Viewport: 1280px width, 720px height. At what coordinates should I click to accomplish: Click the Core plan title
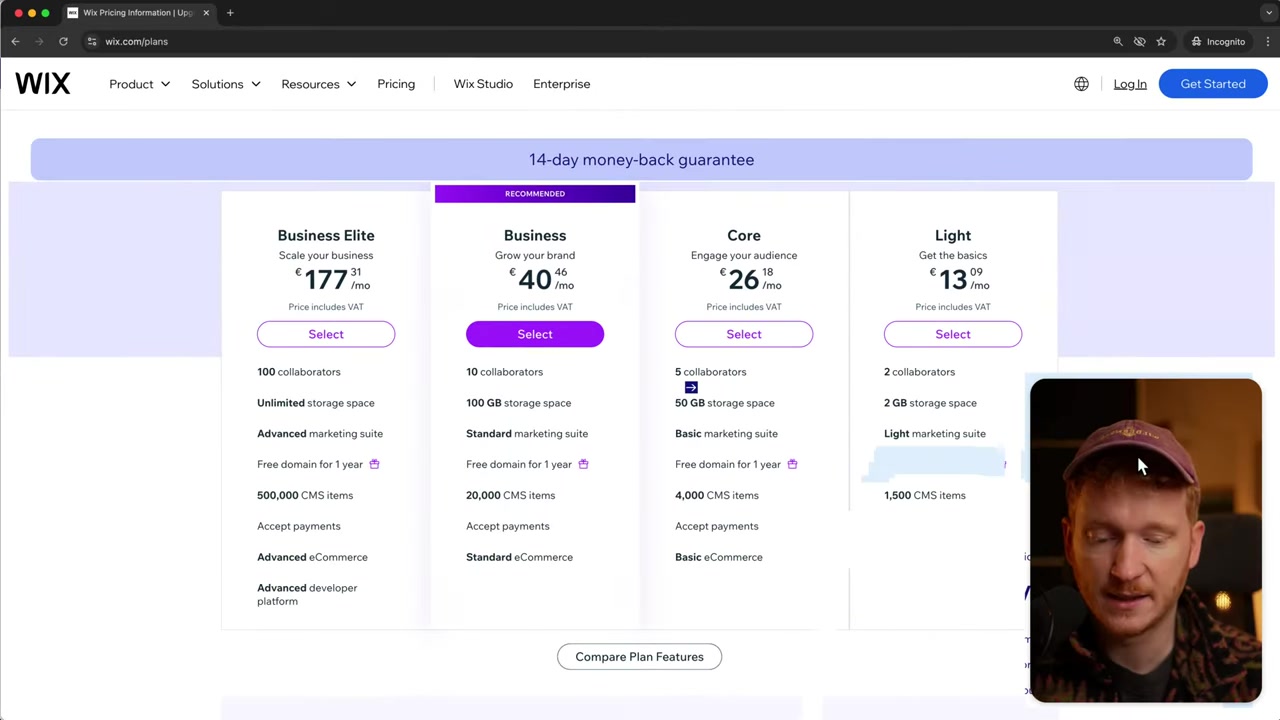tap(744, 235)
